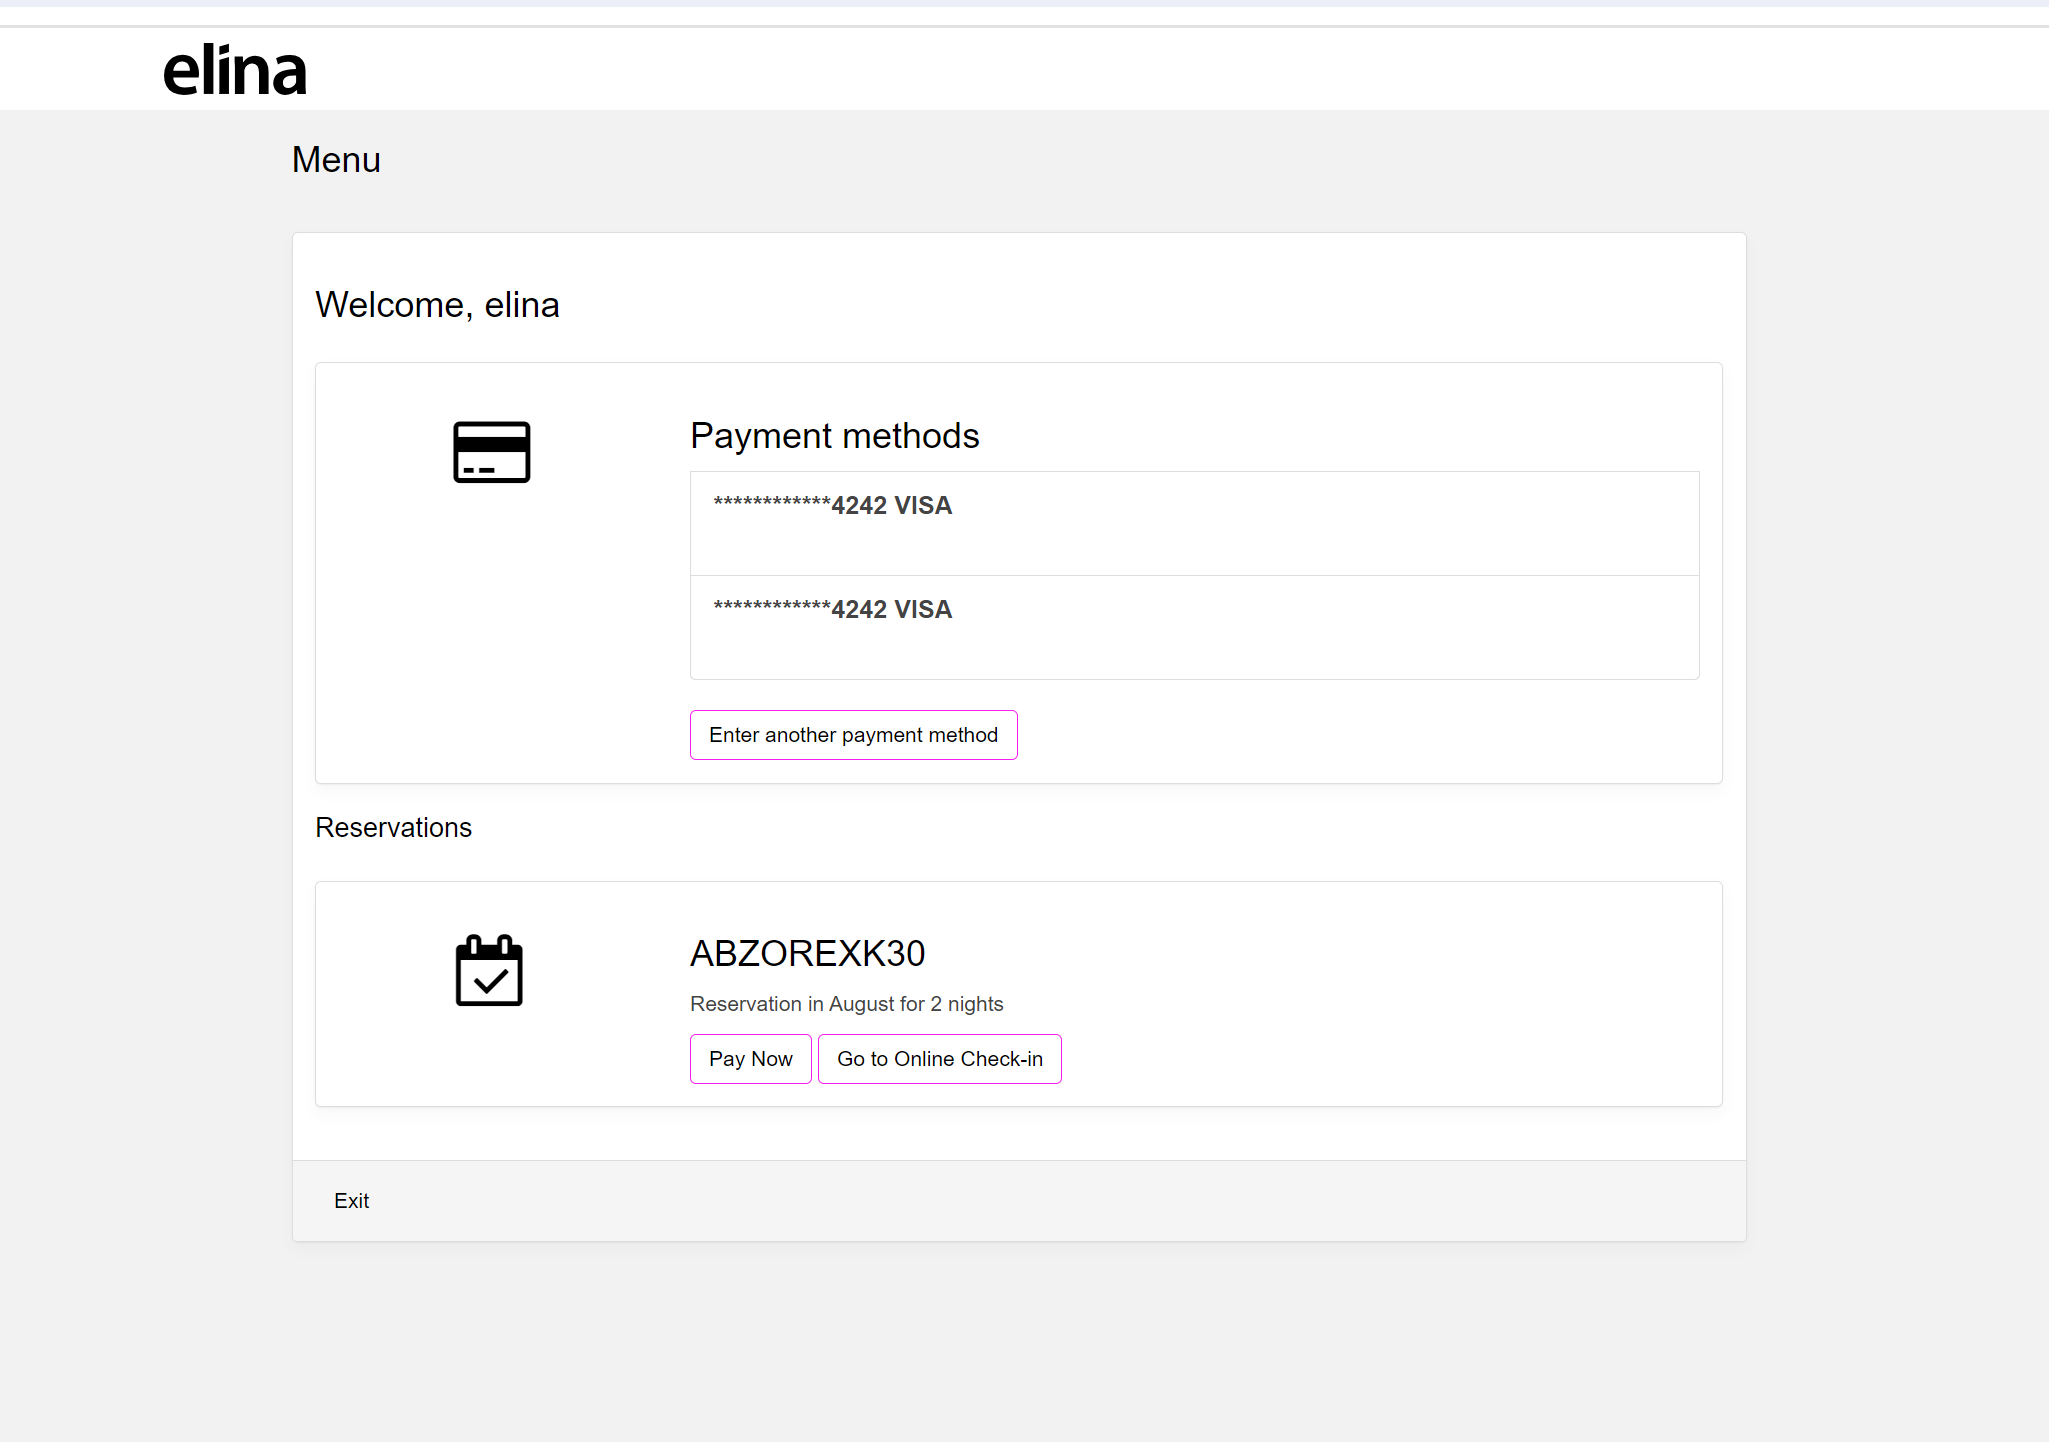The height and width of the screenshot is (1442, 2049).
Task: Click the Reservations section heading
Action: 393,828
